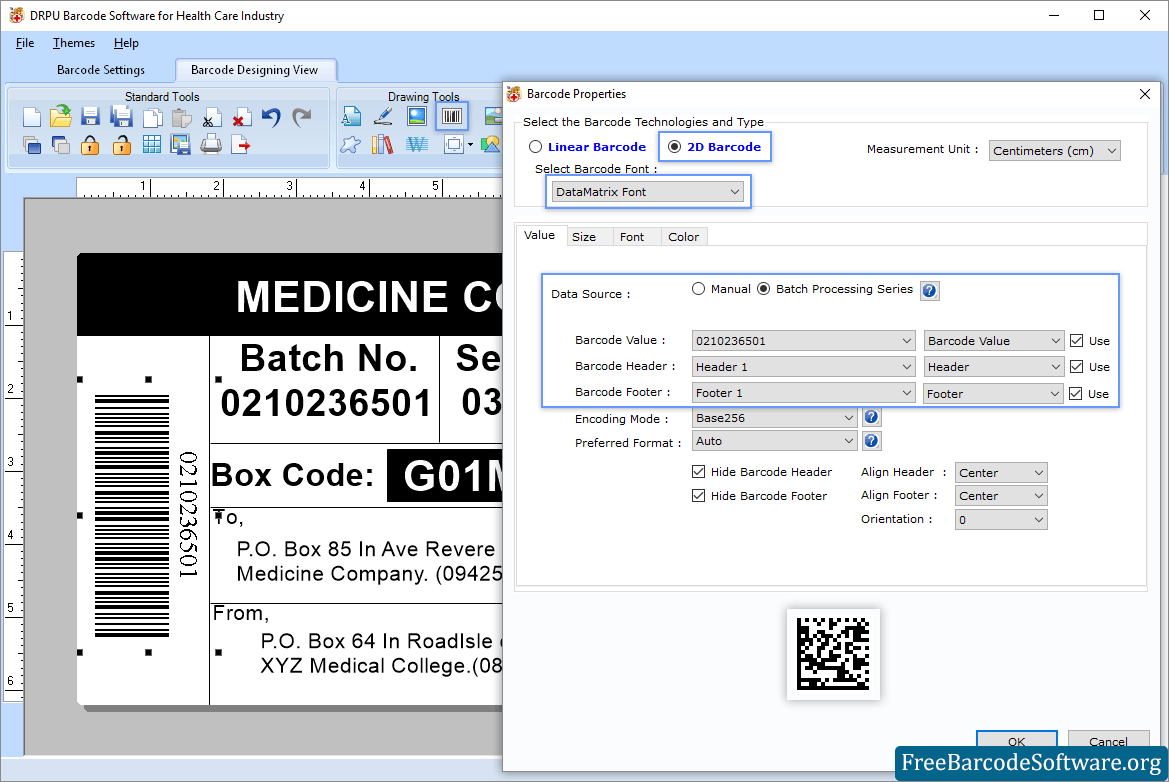Click the DataMatrix barcode preview image
The height and width of the screenshot is (782, 1169).
(x=833, y=654)
